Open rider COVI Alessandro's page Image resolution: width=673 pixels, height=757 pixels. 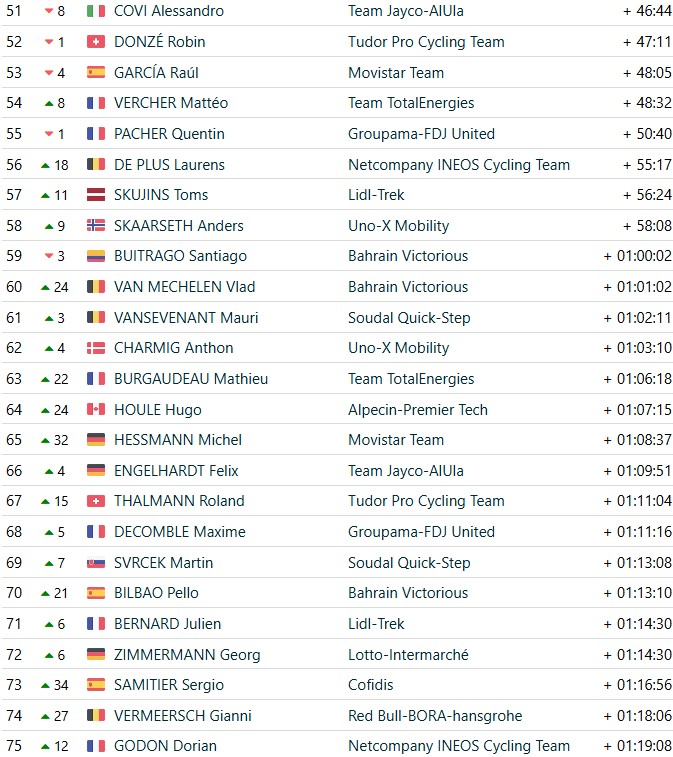pyautogui.click(x=168, y=11)
